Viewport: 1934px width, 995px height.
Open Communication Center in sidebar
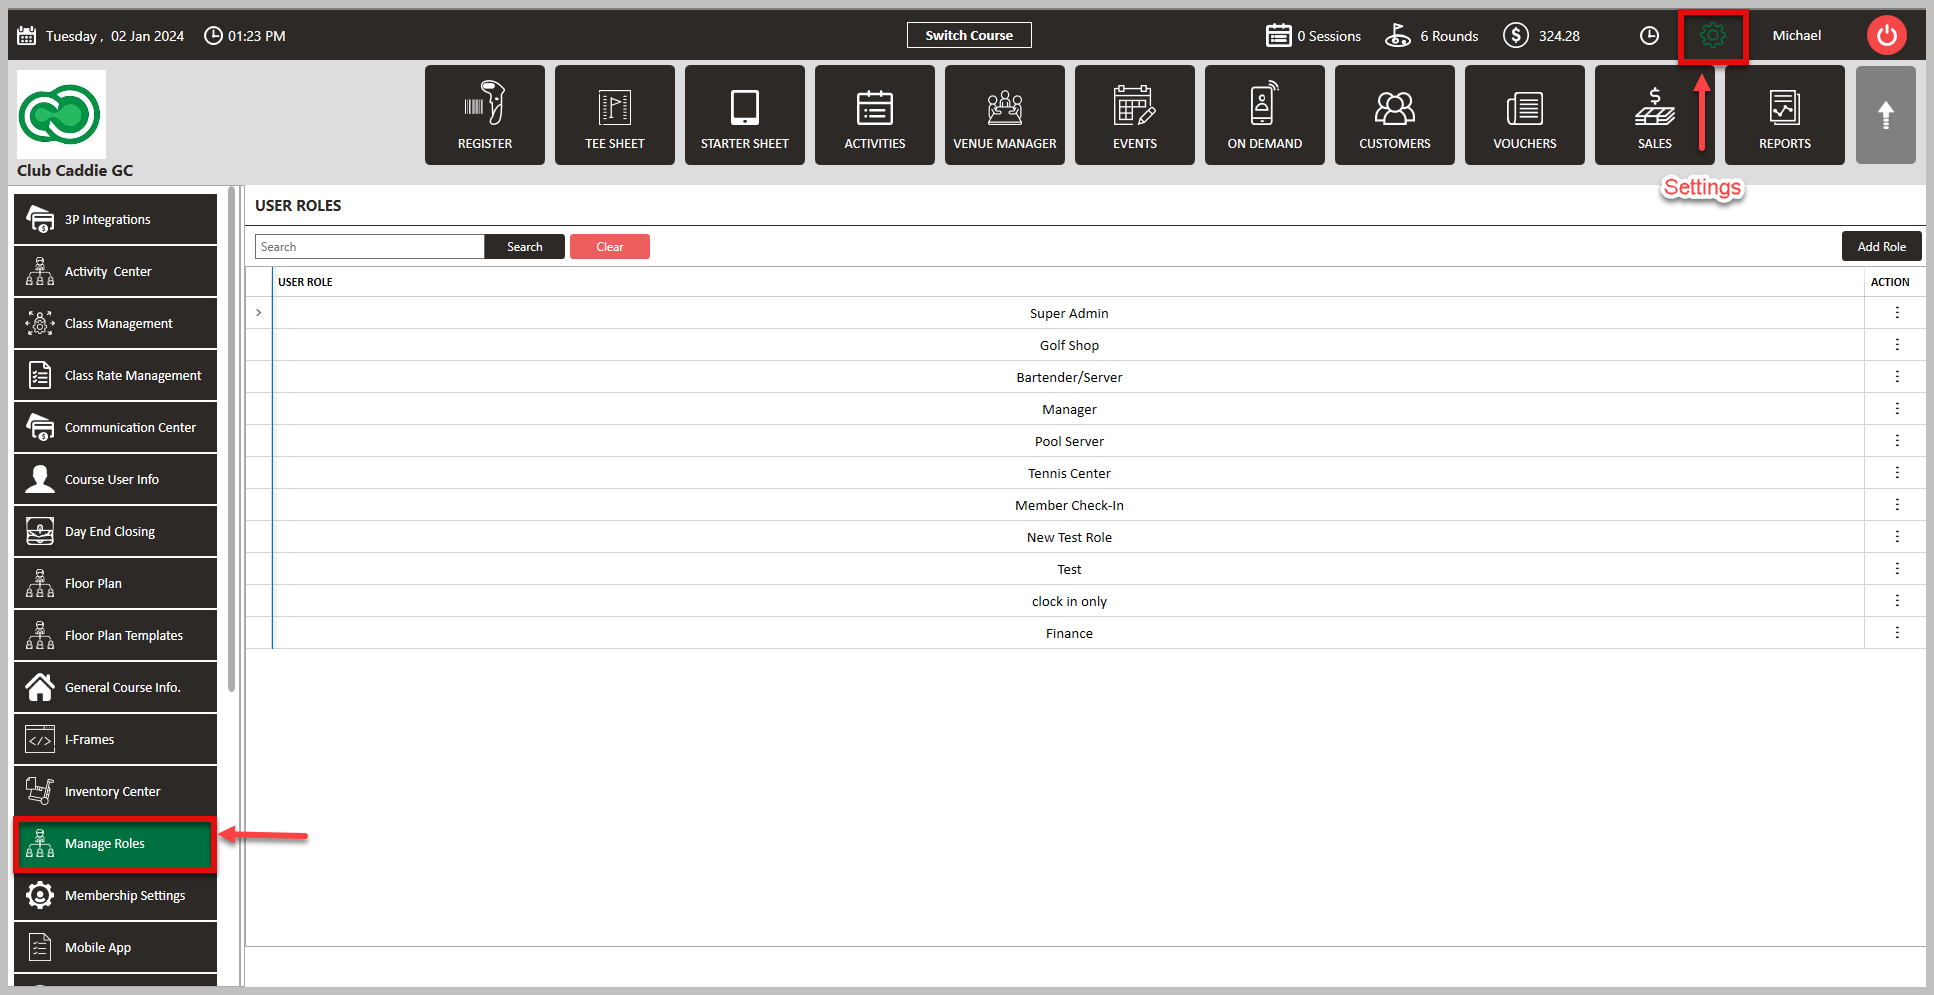click(115, 427)
